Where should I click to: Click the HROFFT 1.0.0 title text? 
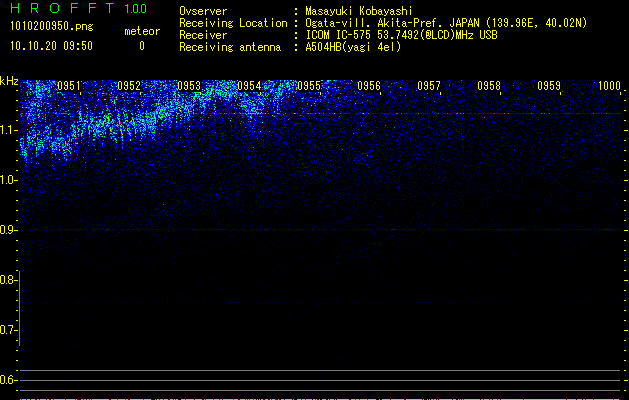click(x=78, y=8)
